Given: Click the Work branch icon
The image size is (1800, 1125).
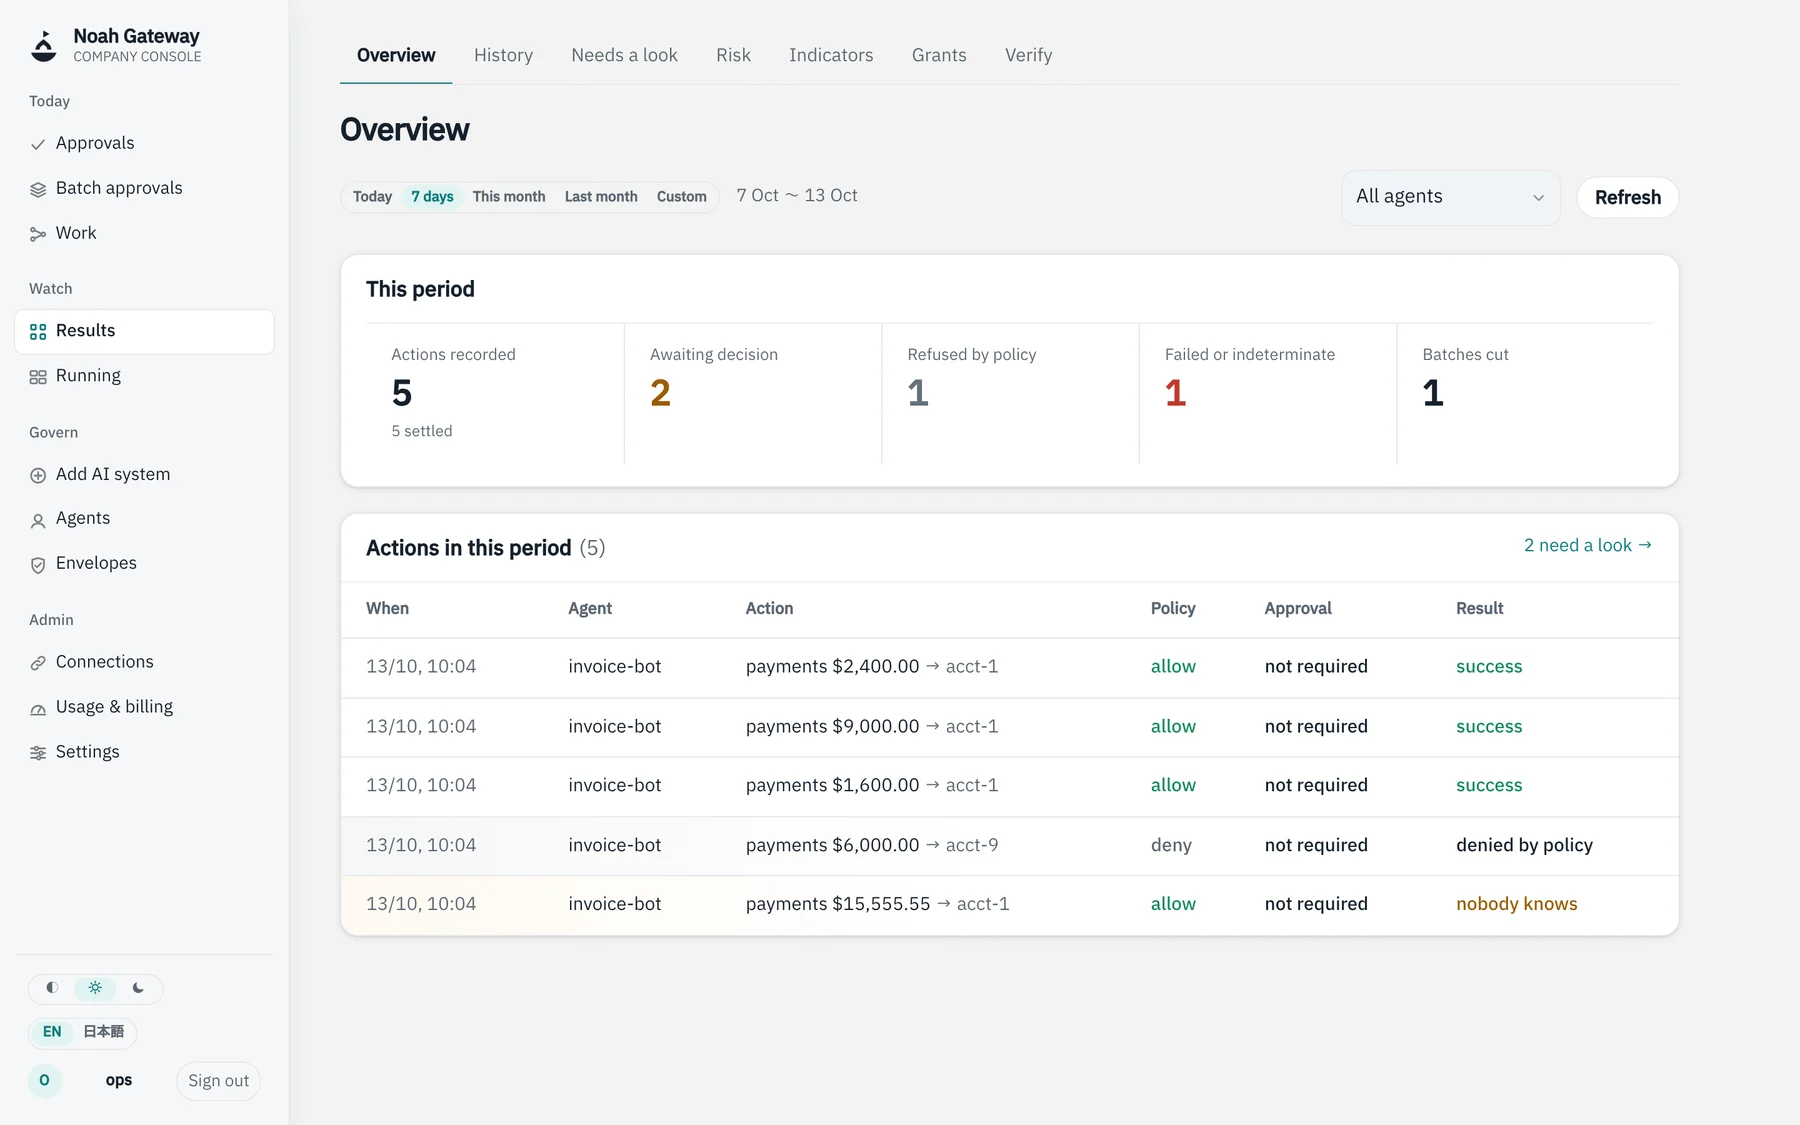Looking at the screenshot, I should point(38,234).
